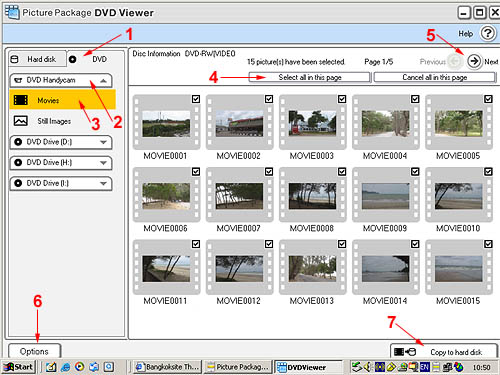Expand DVD Drive (I:) dropdown arrow

coord(103,184)
